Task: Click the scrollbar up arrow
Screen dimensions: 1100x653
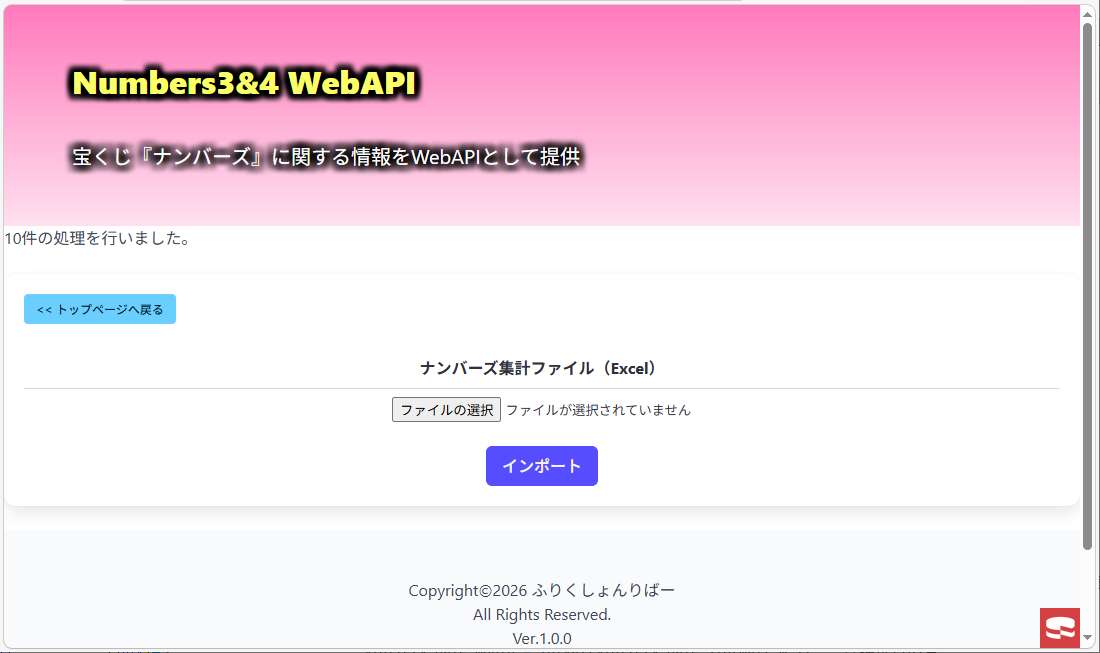Action: (x=1087, y=14)
